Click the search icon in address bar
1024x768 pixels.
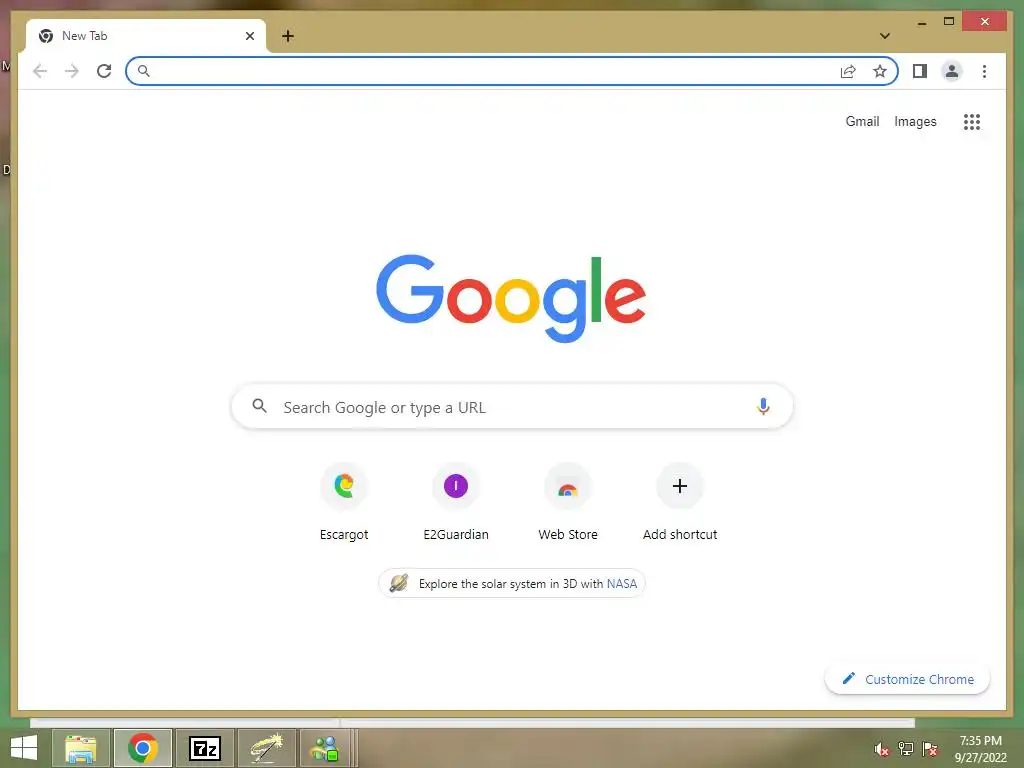pos(144,71)
